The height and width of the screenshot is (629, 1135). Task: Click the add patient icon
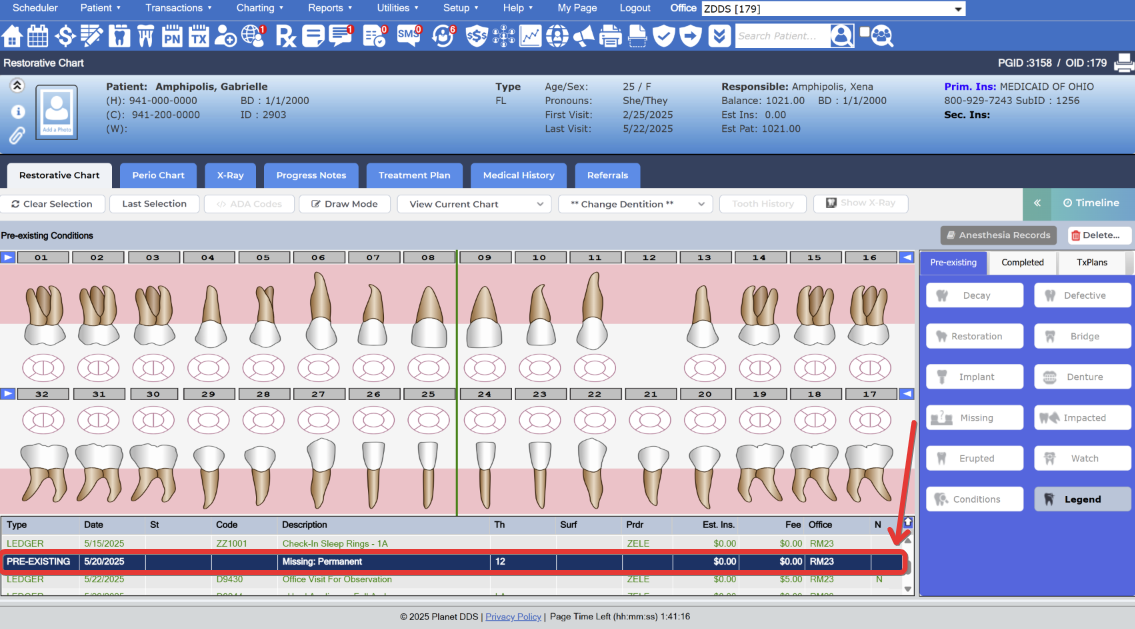226,35
